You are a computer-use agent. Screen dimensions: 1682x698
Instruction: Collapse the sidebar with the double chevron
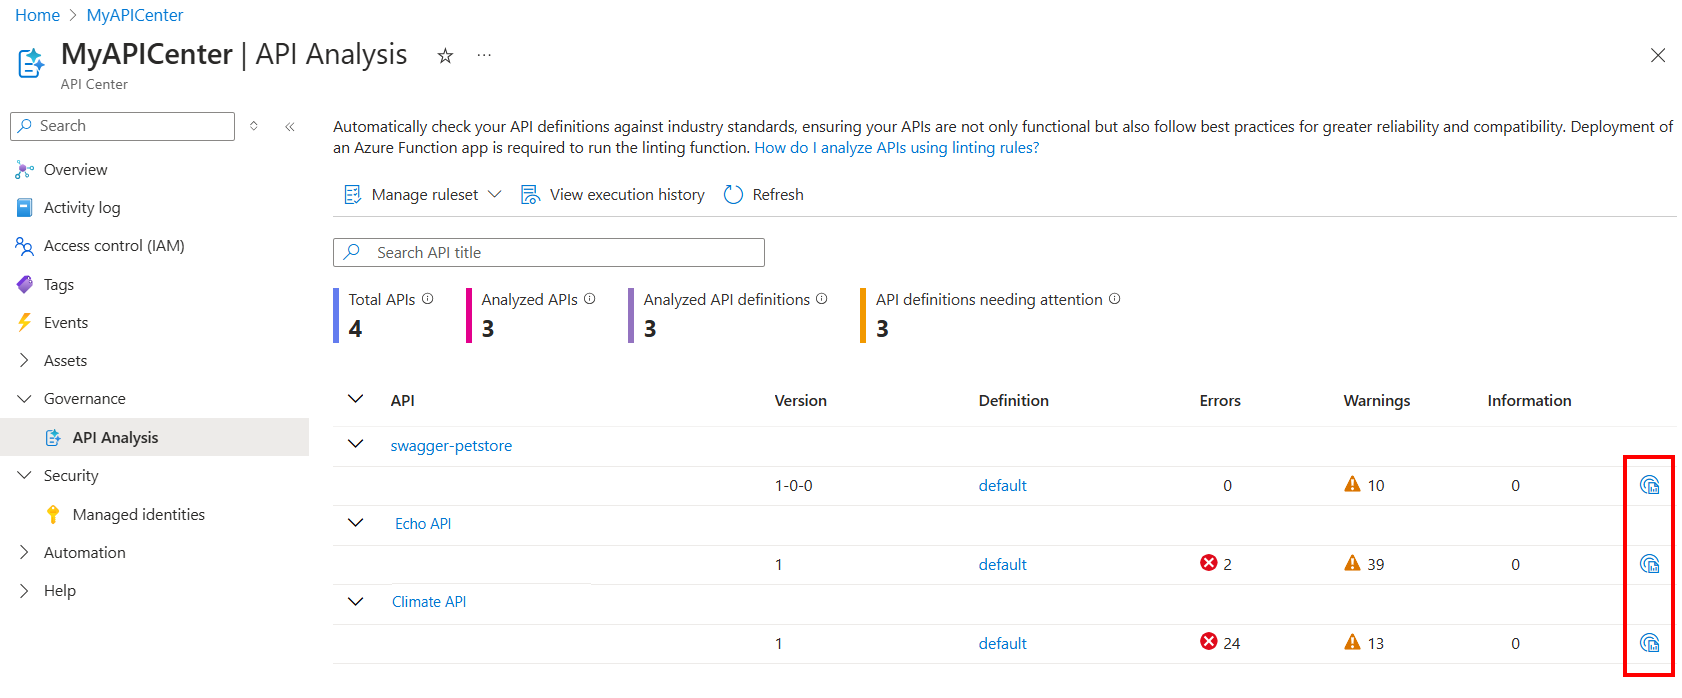[290, 126]
